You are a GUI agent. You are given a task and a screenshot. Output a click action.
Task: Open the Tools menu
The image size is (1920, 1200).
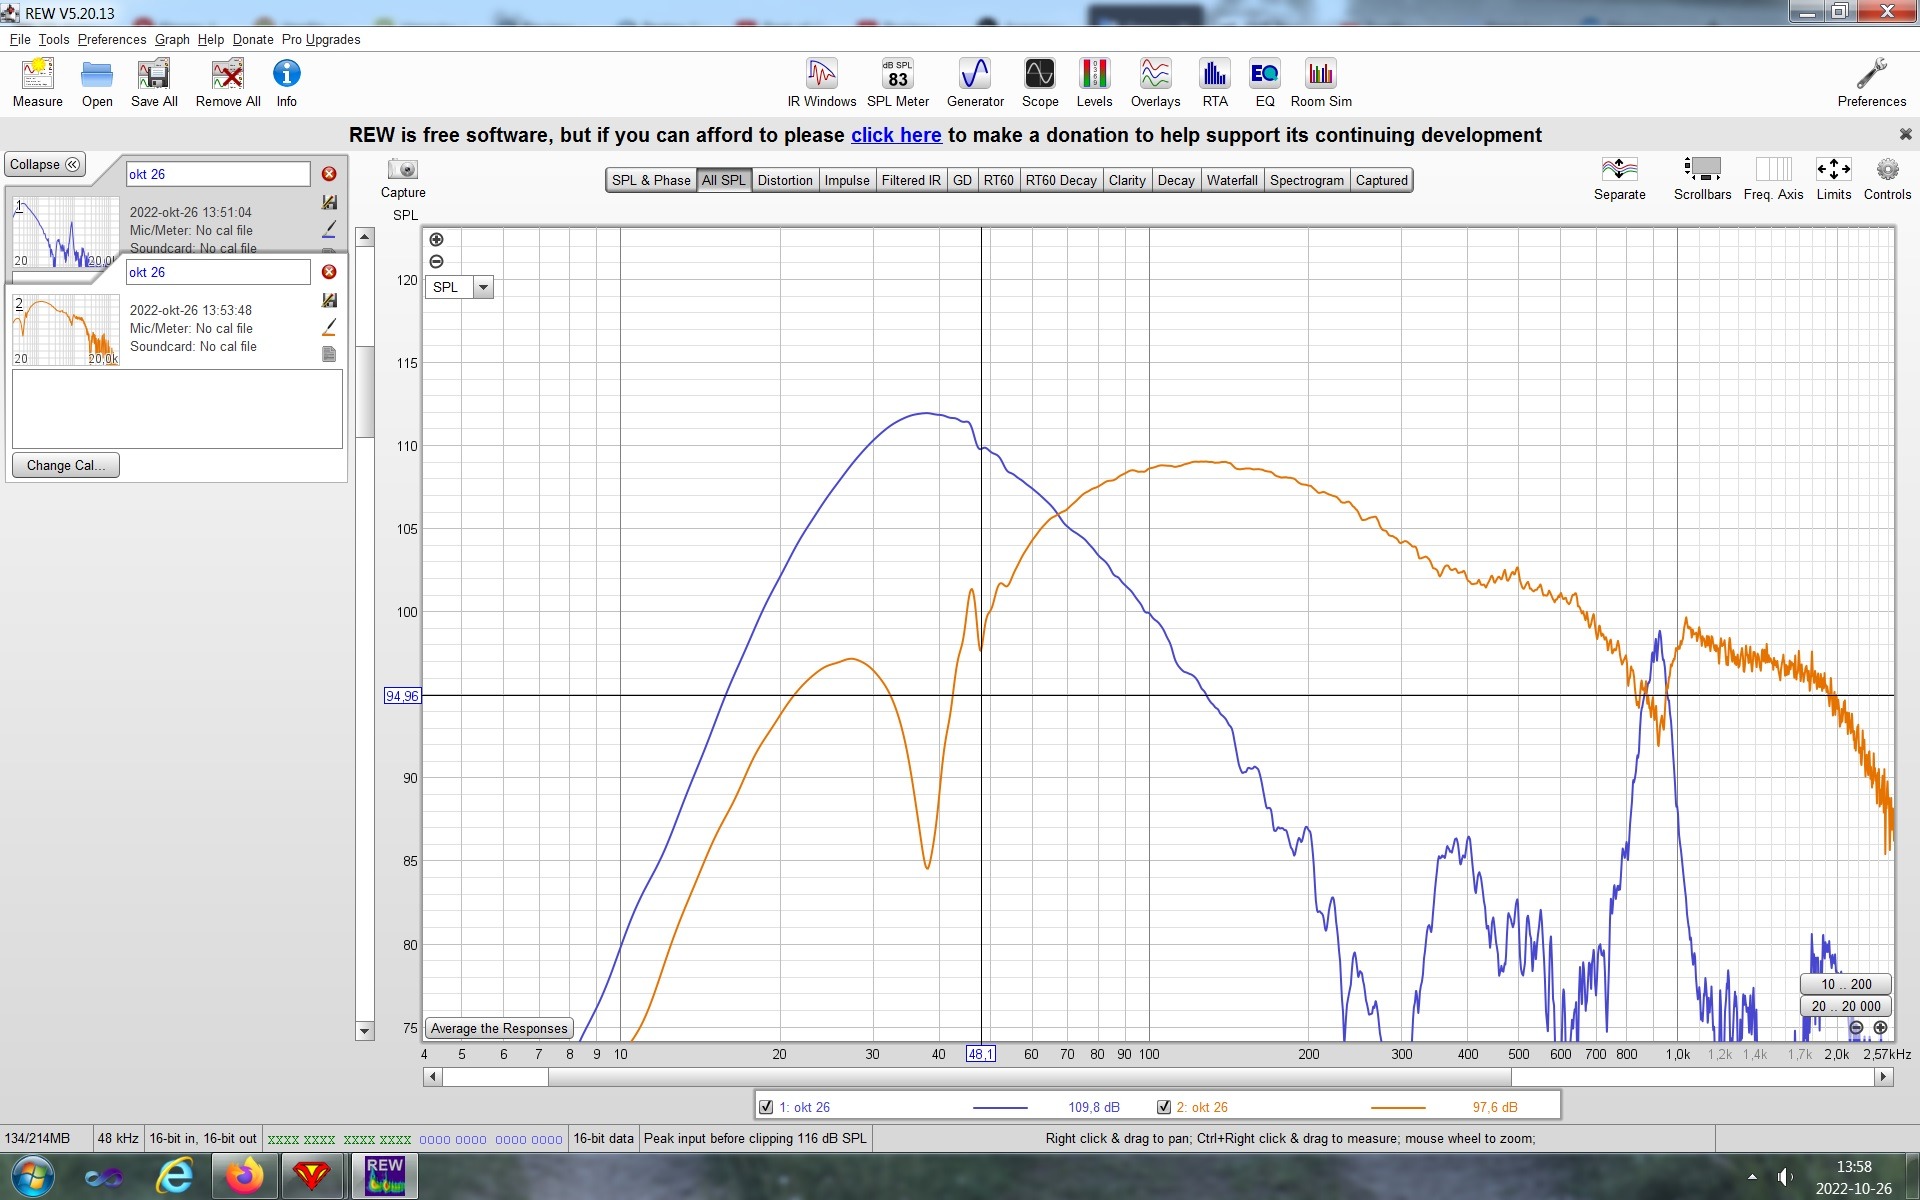pyautogui.click(x=54, y=40)
